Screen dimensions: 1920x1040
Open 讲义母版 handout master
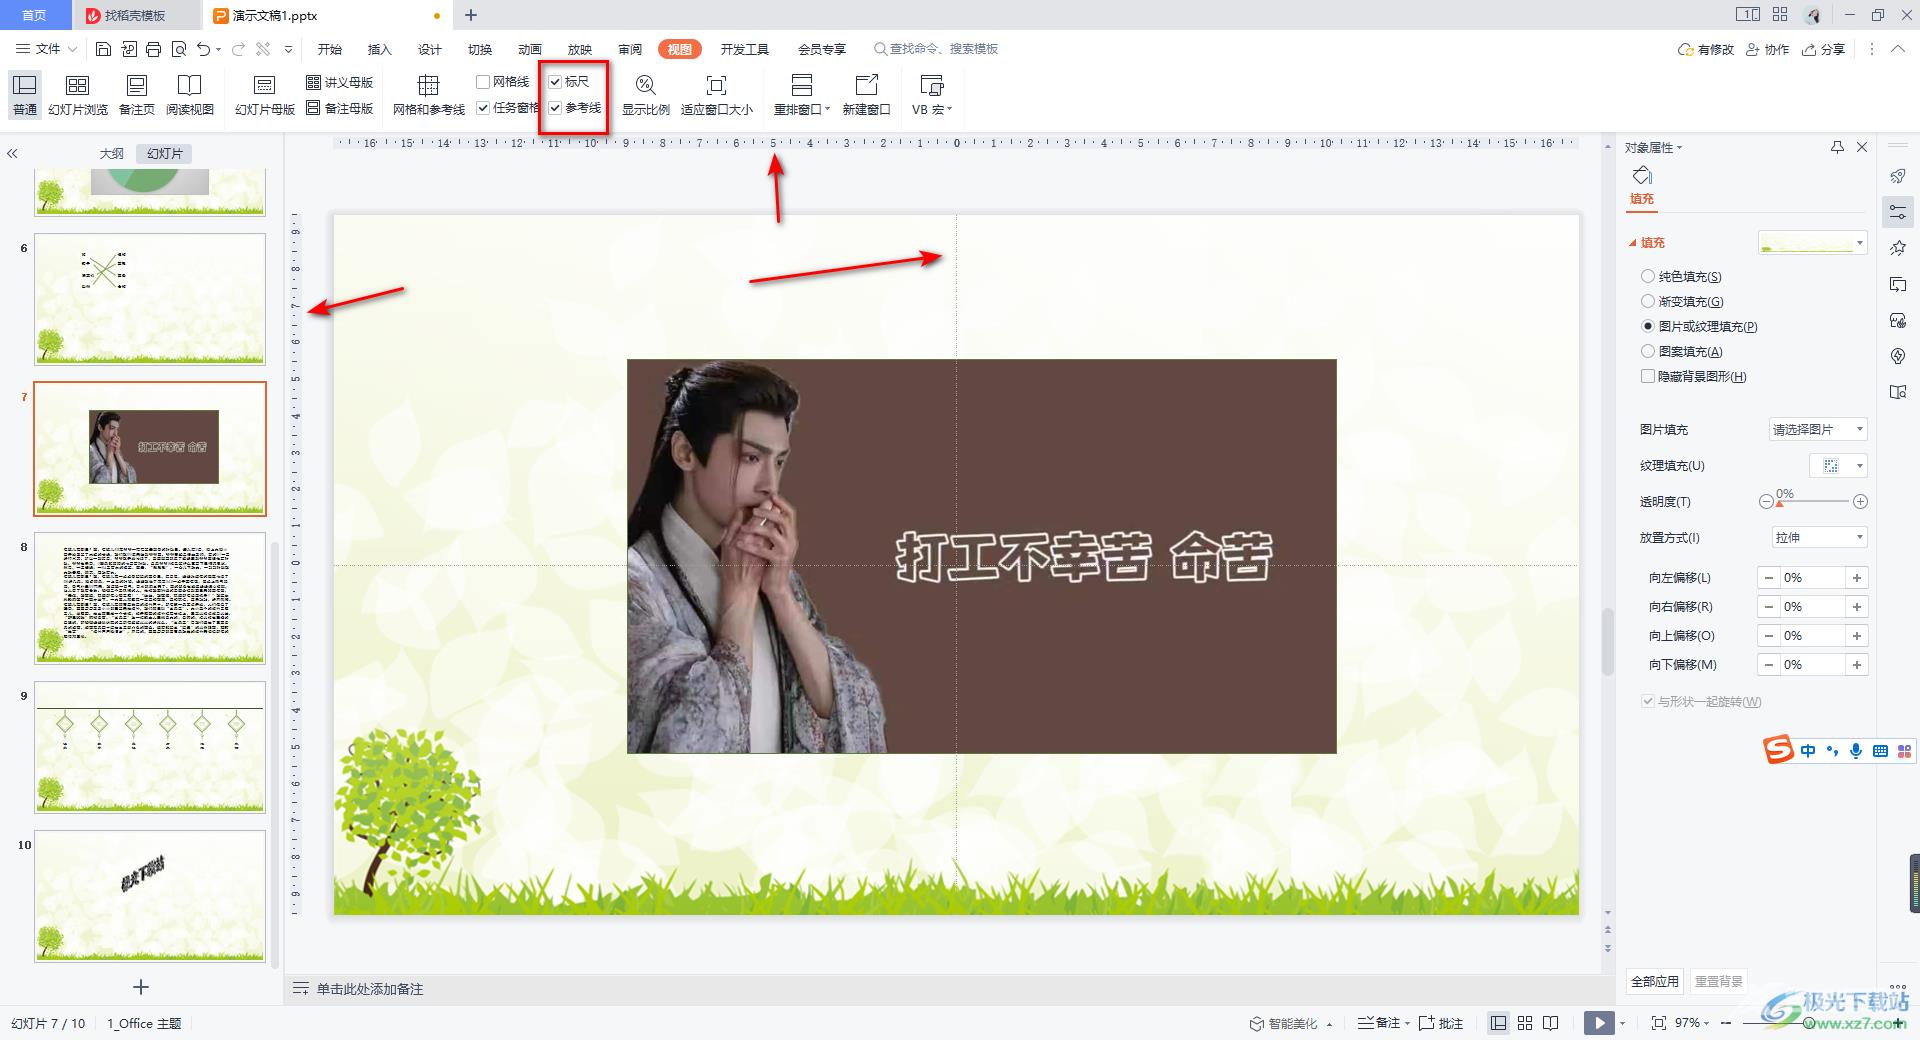(x=340, y=82)
